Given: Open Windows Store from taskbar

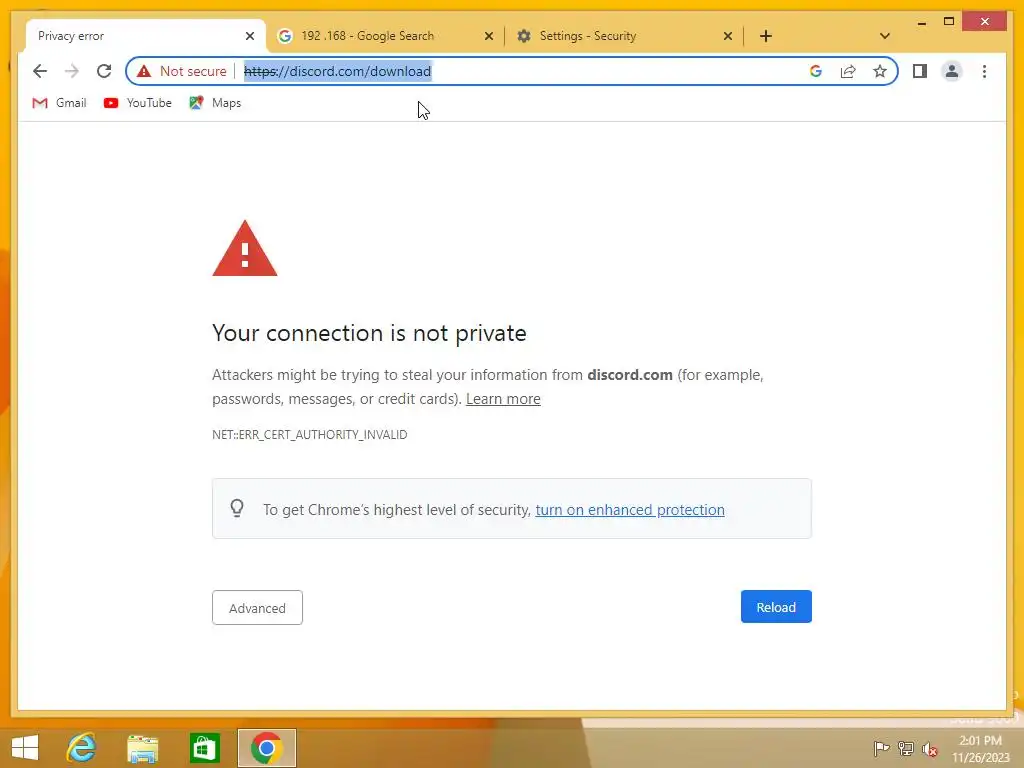Looking at the screenshot, I should tap(204, 748).
